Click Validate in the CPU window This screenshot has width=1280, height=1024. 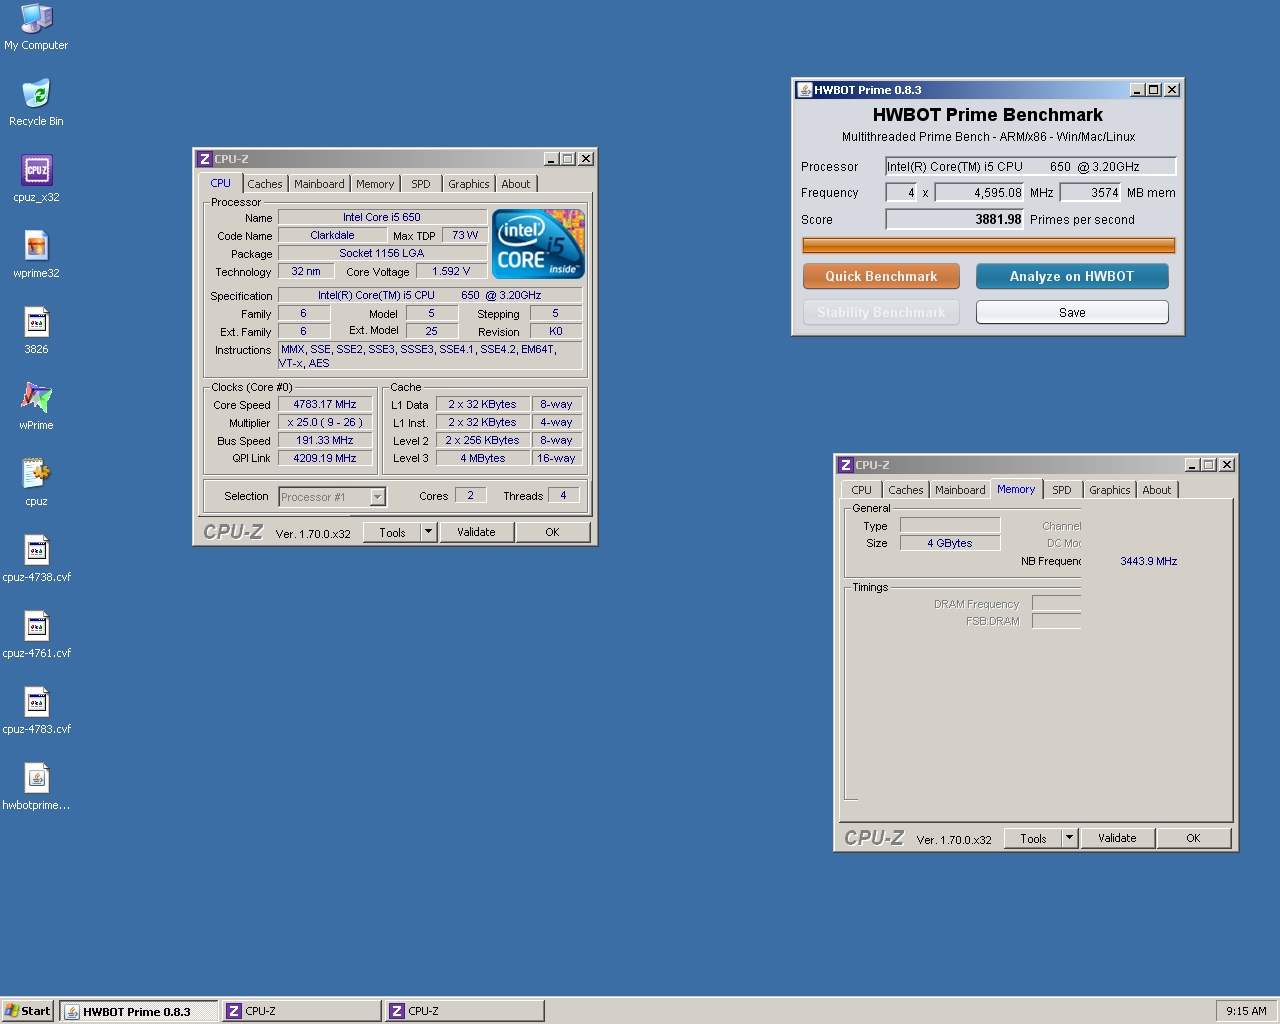(x=476, y=532)
